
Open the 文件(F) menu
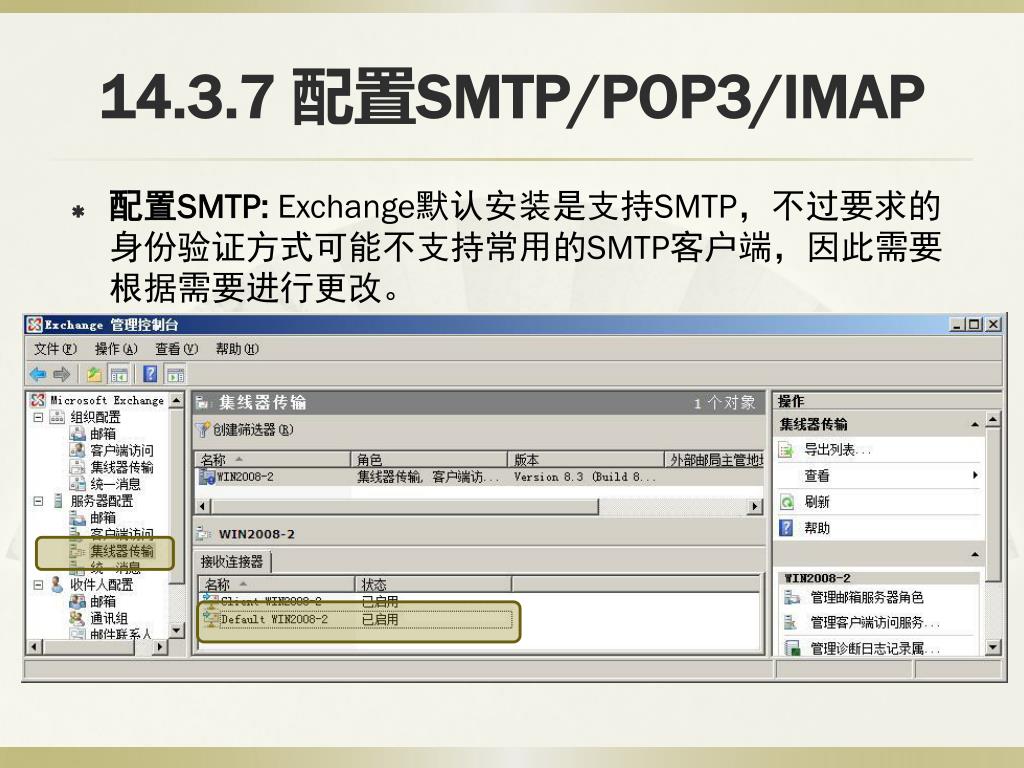tap(56, 349)
